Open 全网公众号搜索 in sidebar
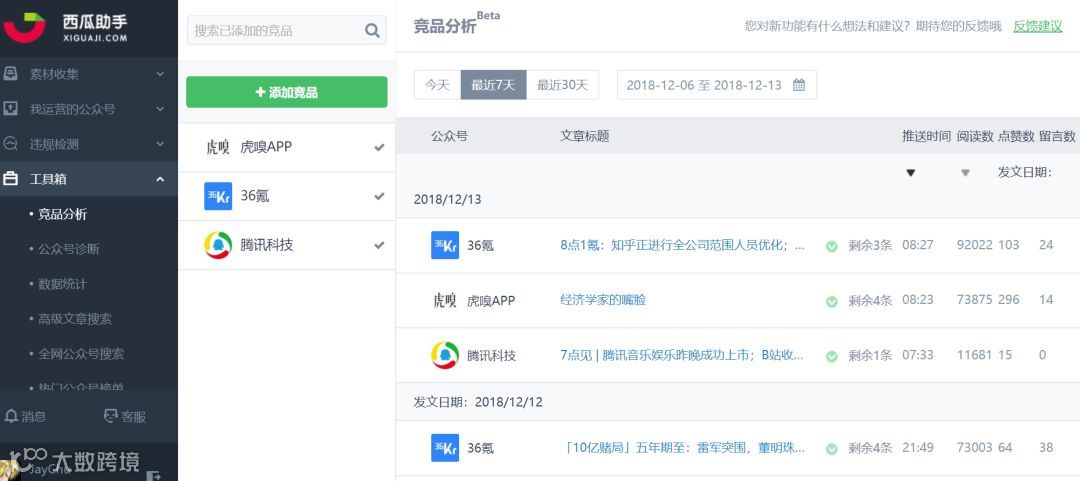Screen dimensions: 1080x481 tap(81, 354)
